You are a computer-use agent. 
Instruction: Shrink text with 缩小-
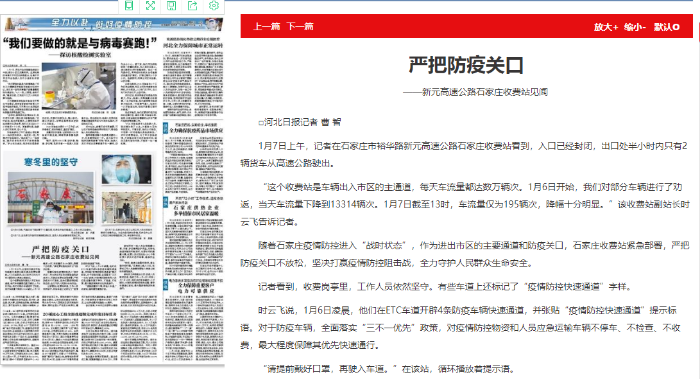point(635,27)
